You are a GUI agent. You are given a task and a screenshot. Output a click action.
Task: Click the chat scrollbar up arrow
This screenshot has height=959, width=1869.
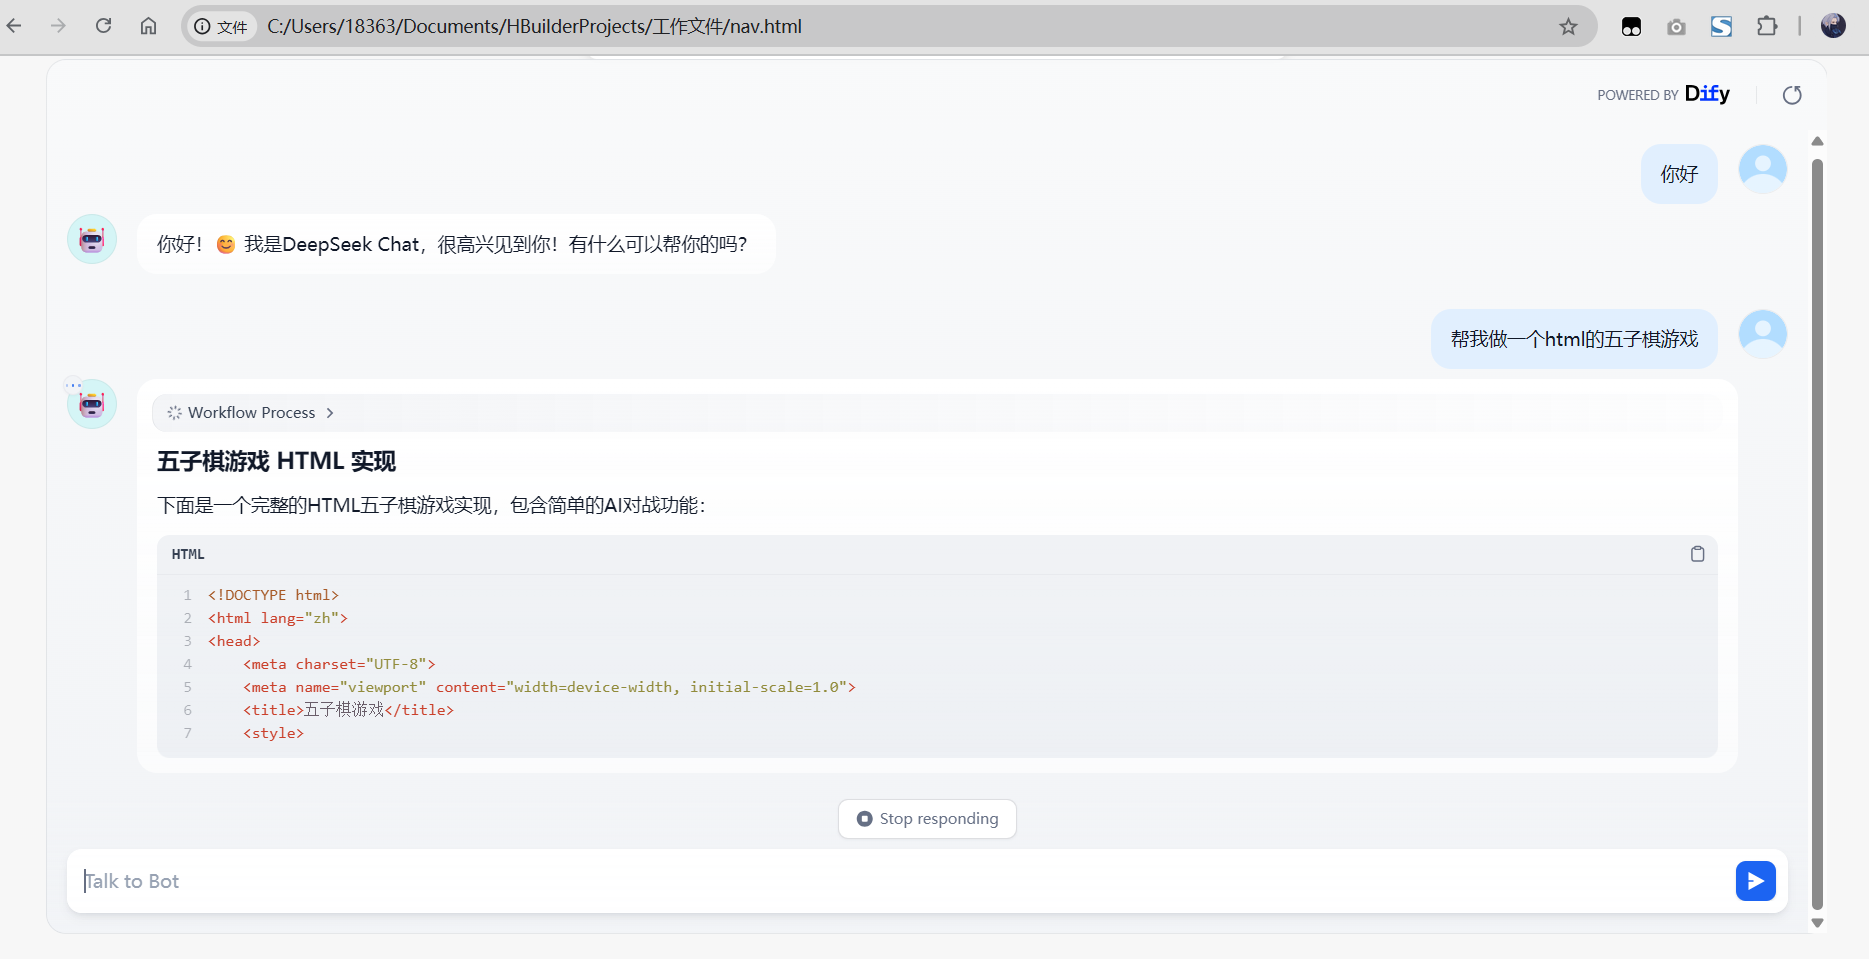[1817, 141]
